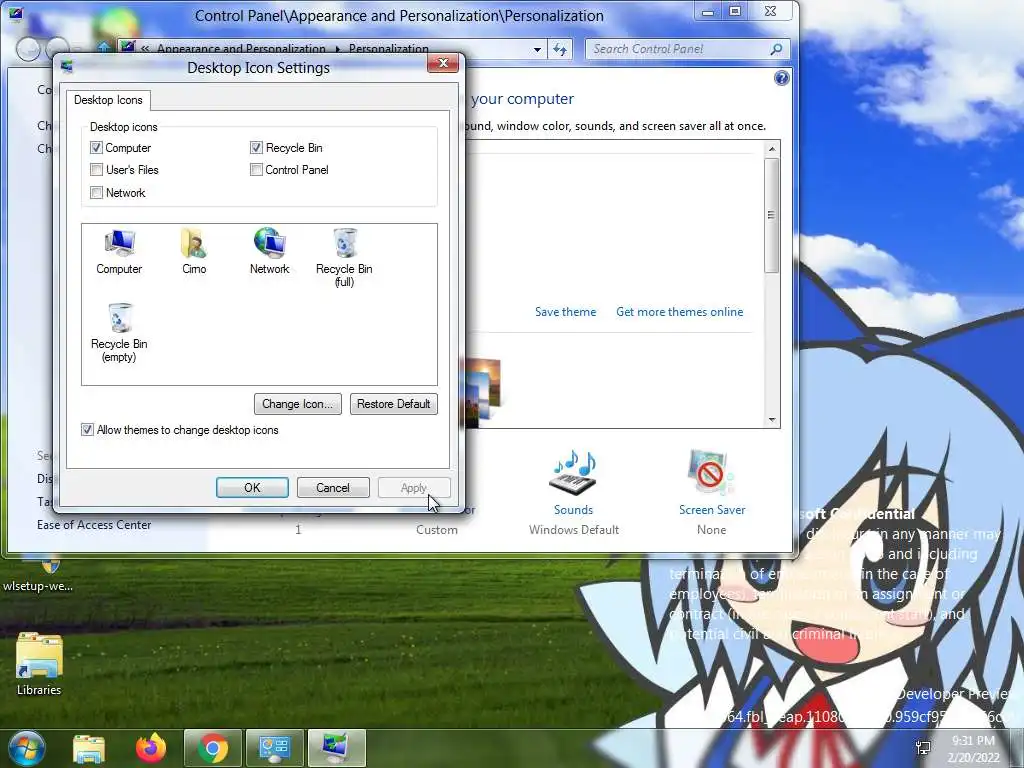Viewport: 1024px width, 768px height.
Task: Click the Save theme link
Action: [566, 312]
